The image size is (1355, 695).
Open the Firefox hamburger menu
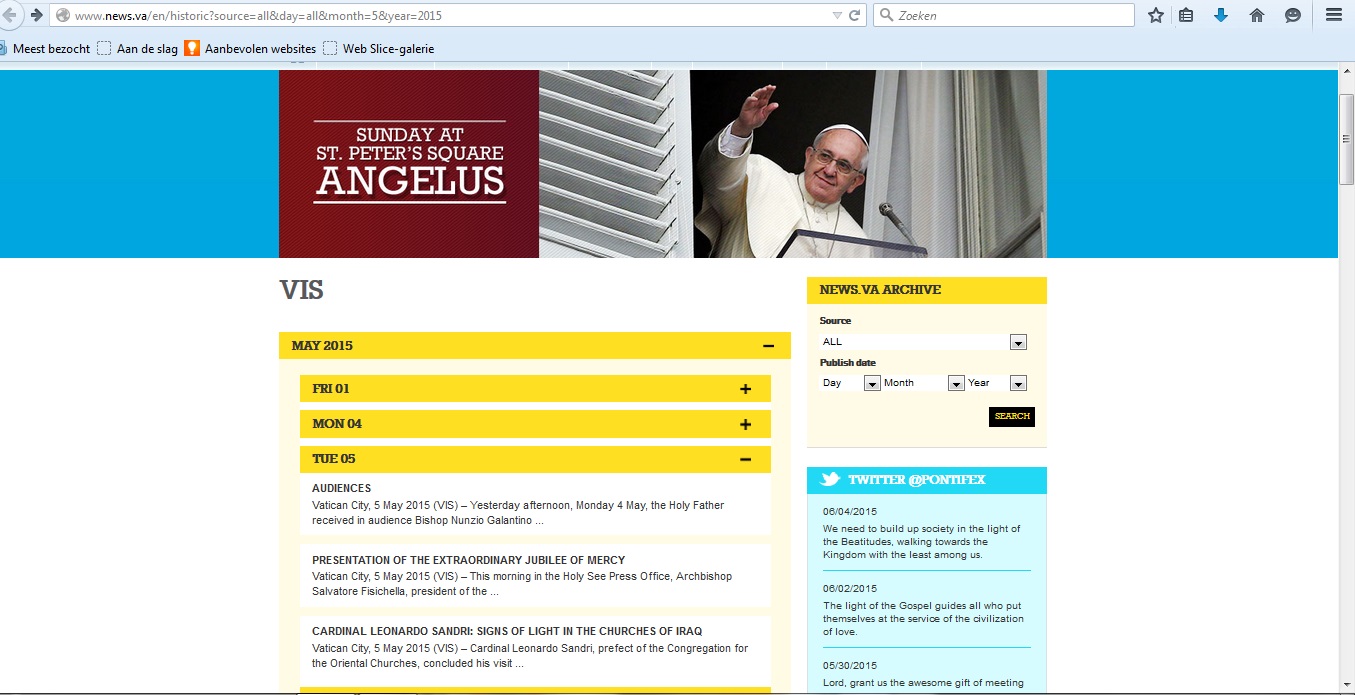pos(1332,15)
